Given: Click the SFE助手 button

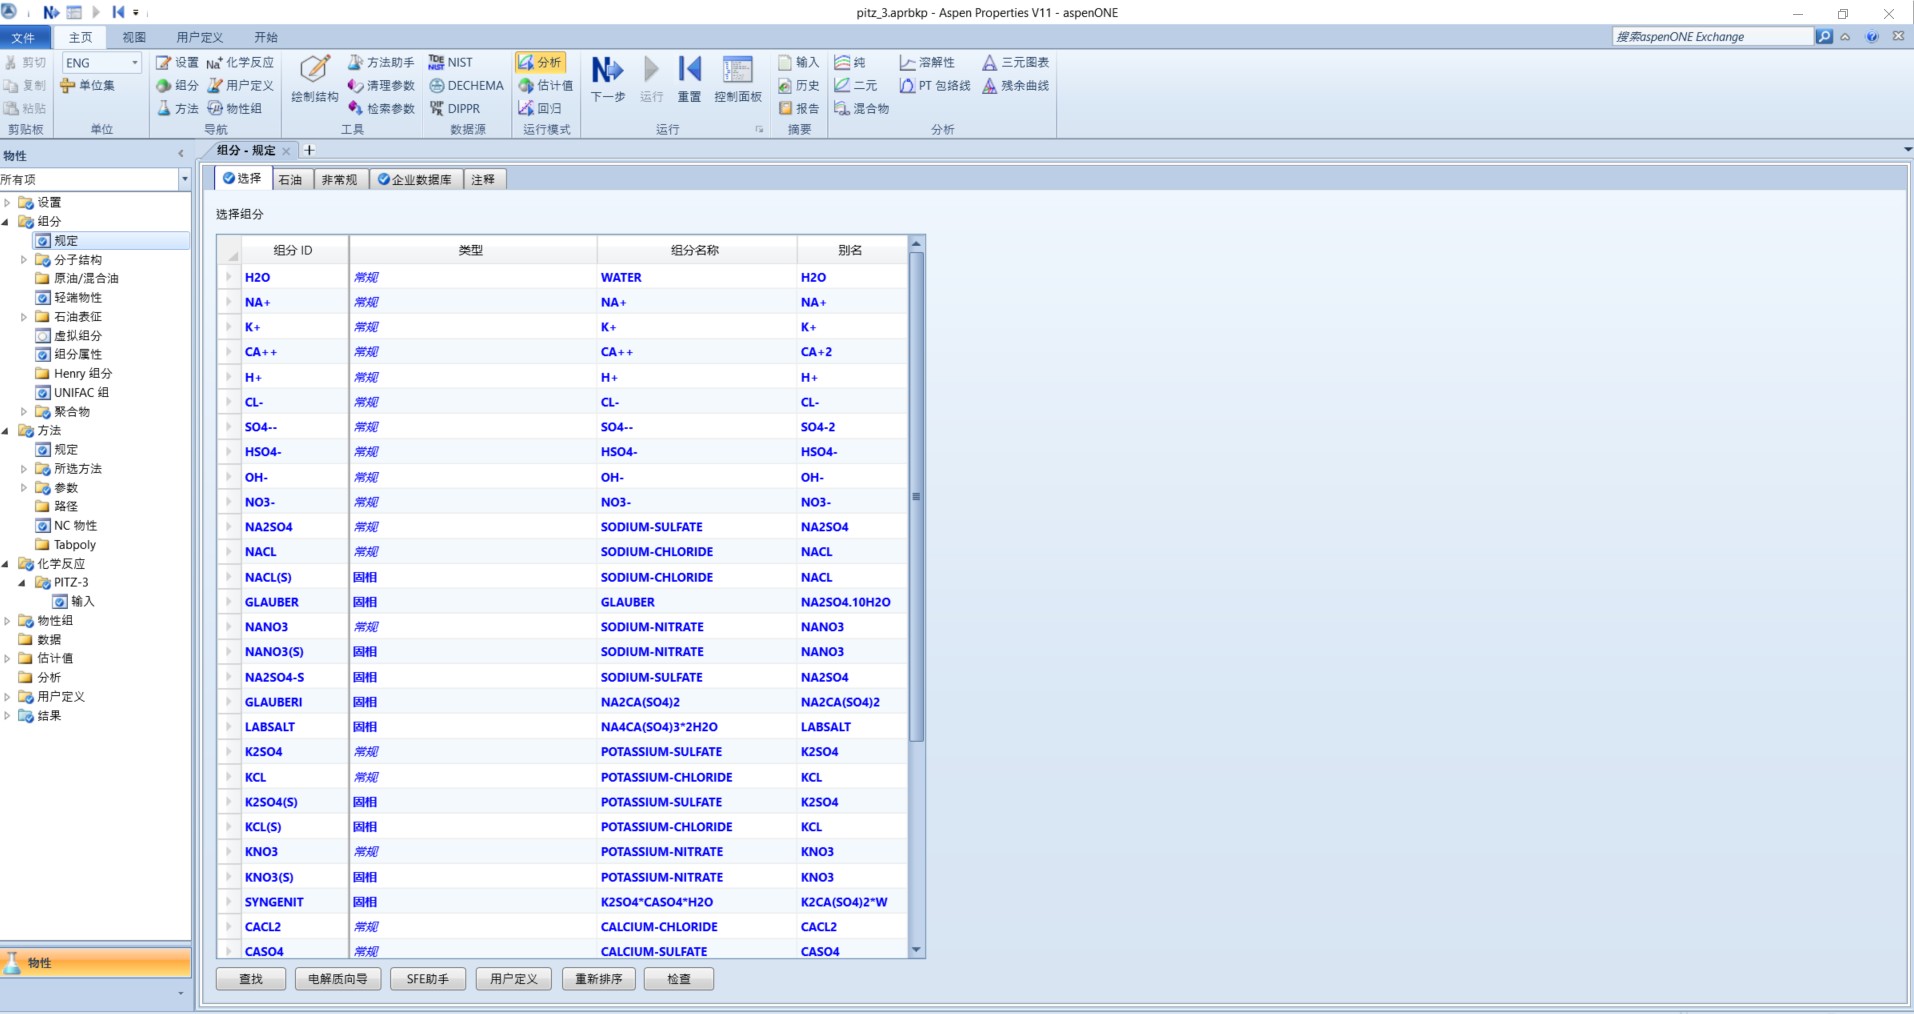Looking at the screenshot, I should [x=428, y=979].
